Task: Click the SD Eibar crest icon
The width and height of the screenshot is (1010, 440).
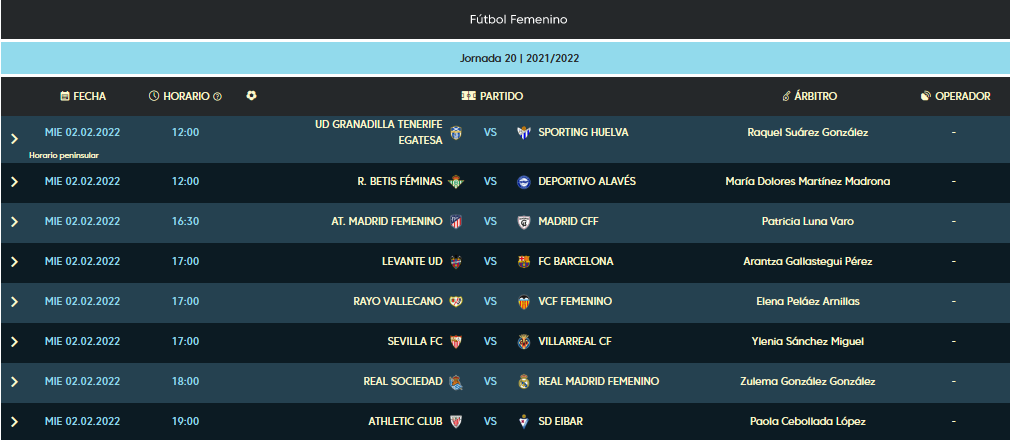Action: 524,421
